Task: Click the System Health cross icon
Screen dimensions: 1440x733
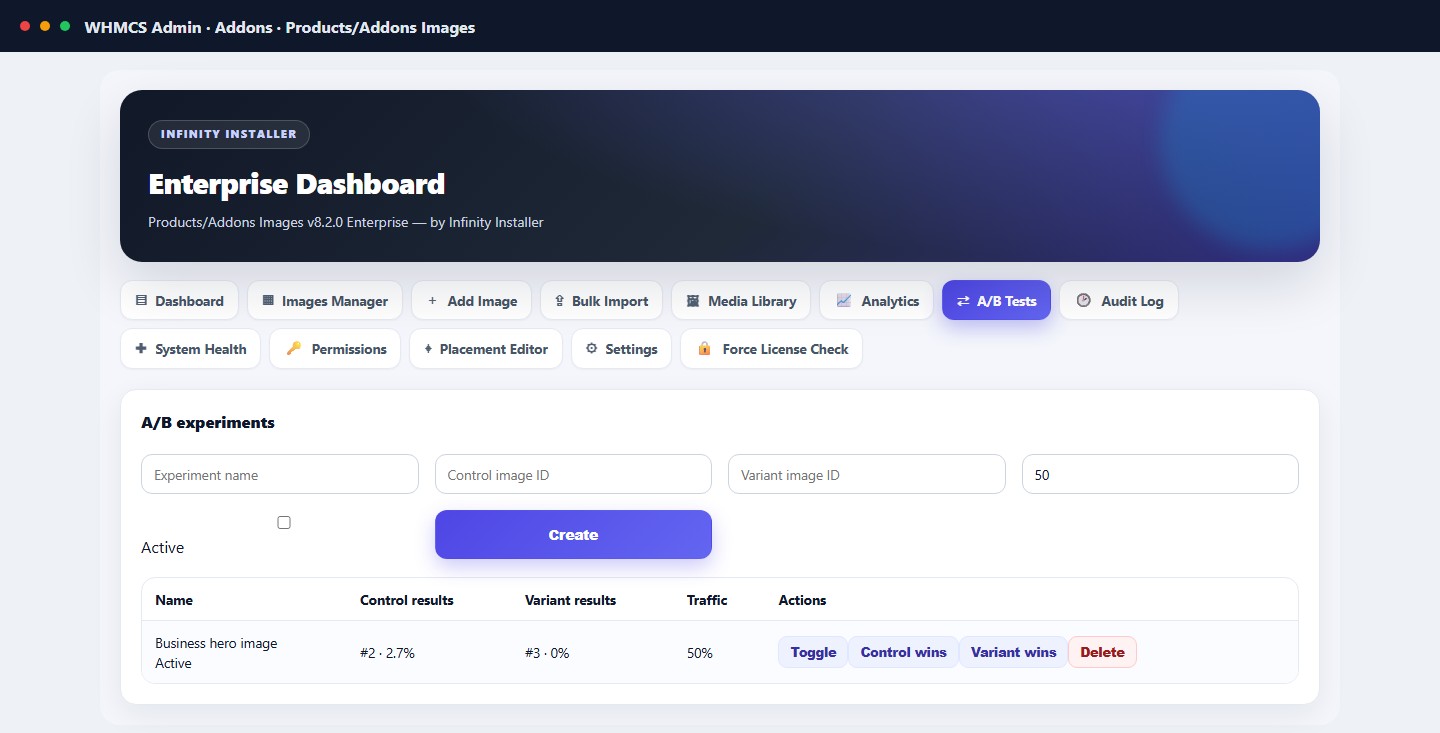Action: tap(141, 349)
